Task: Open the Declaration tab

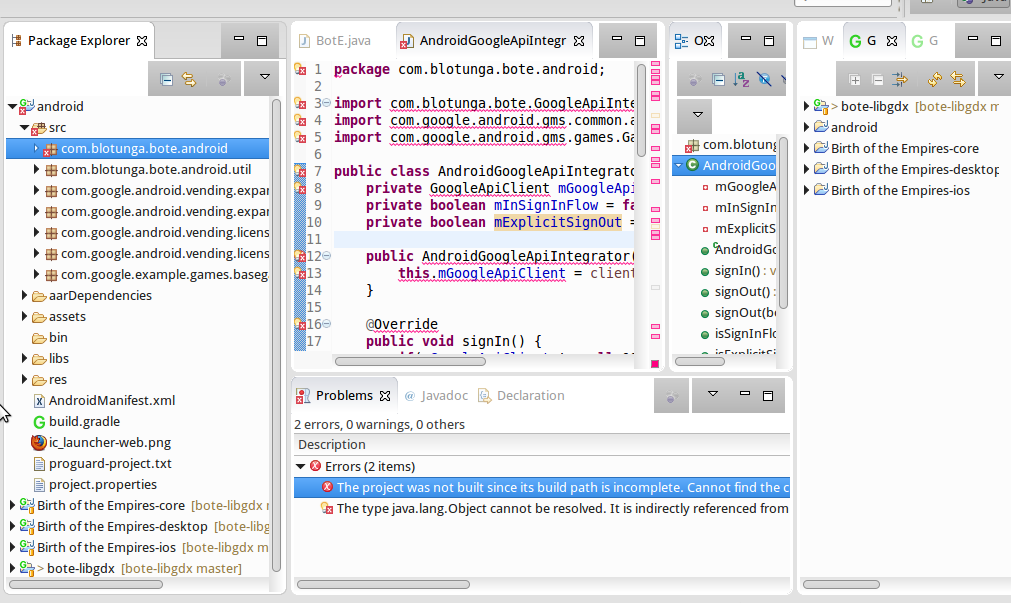Action: (x=522, y=395)
